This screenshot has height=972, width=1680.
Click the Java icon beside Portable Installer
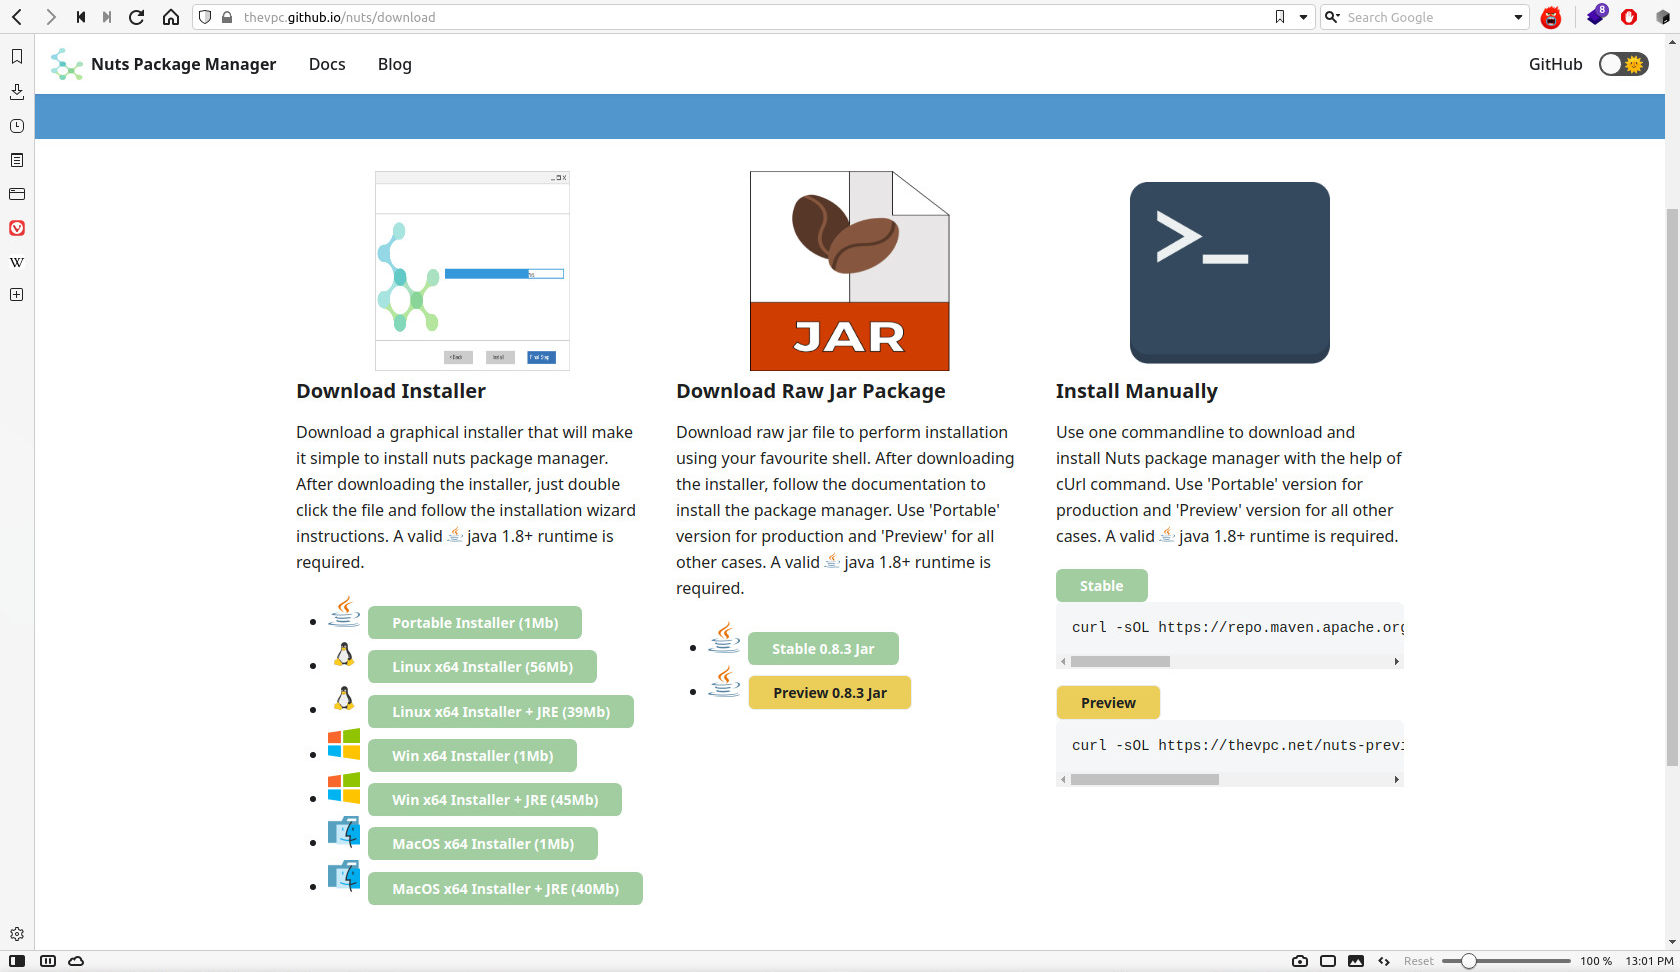point(344,611)
